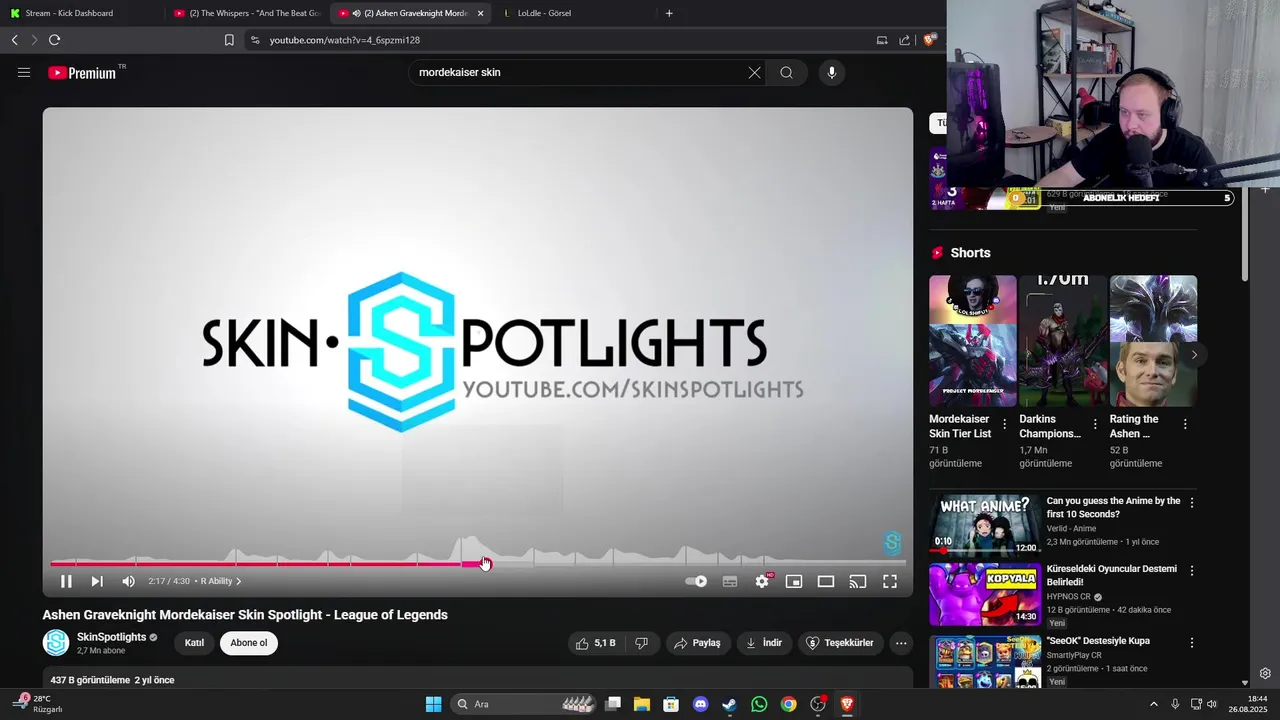This screenshot has height=720, width=1280.
Task: Open options for Darkins Champions short
Action: 1095,424
